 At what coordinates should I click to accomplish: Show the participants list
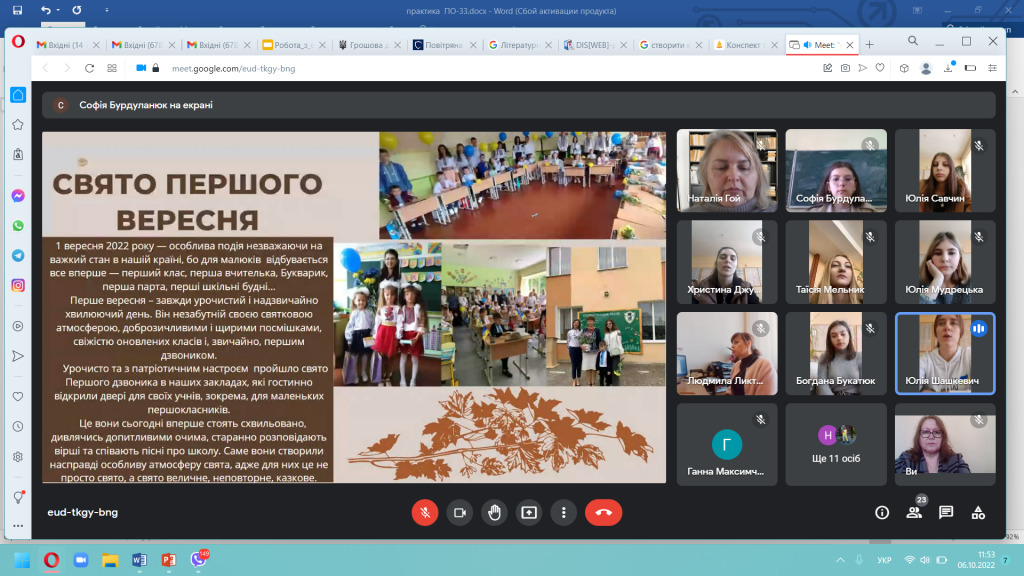(x=913, y=512)
